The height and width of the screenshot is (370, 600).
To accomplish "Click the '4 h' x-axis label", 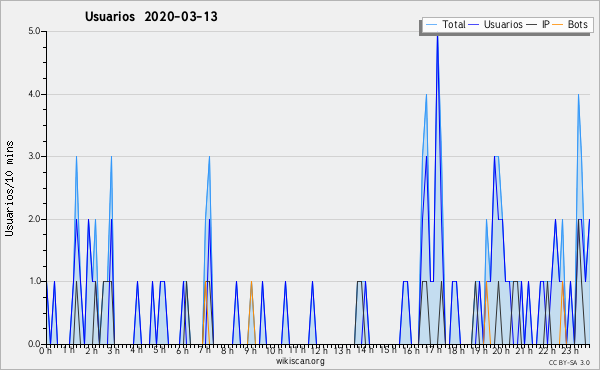I will coord(137,350).
